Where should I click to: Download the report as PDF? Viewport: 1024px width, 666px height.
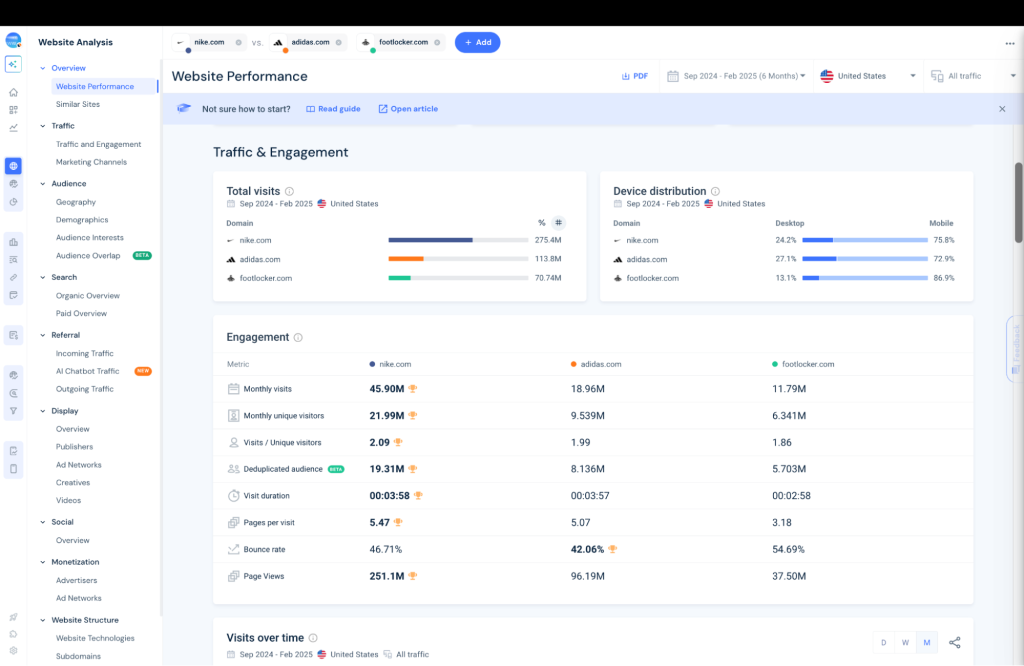click(634, 75)
